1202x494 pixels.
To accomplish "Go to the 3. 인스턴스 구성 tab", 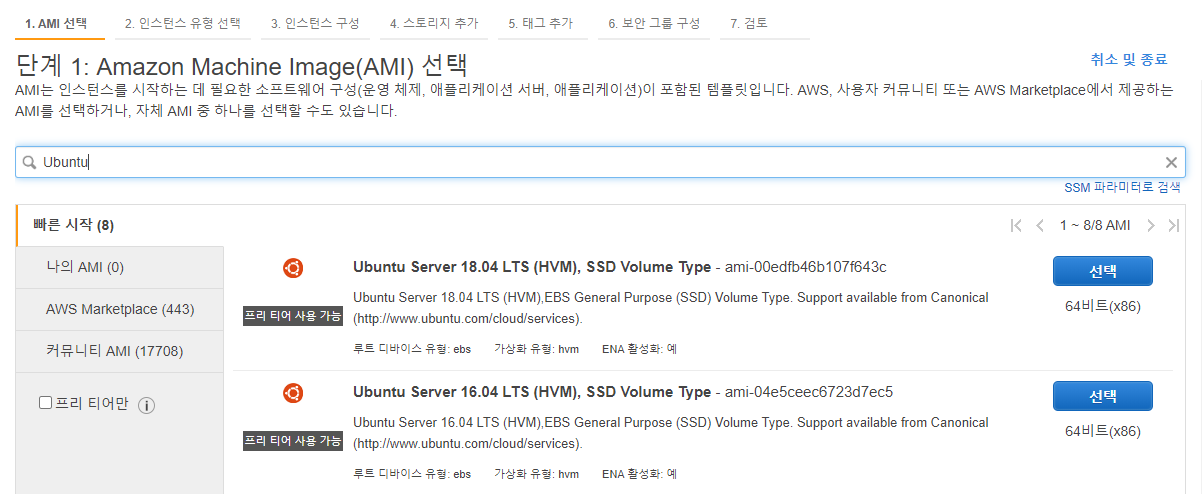I will [x=314, y=23].
